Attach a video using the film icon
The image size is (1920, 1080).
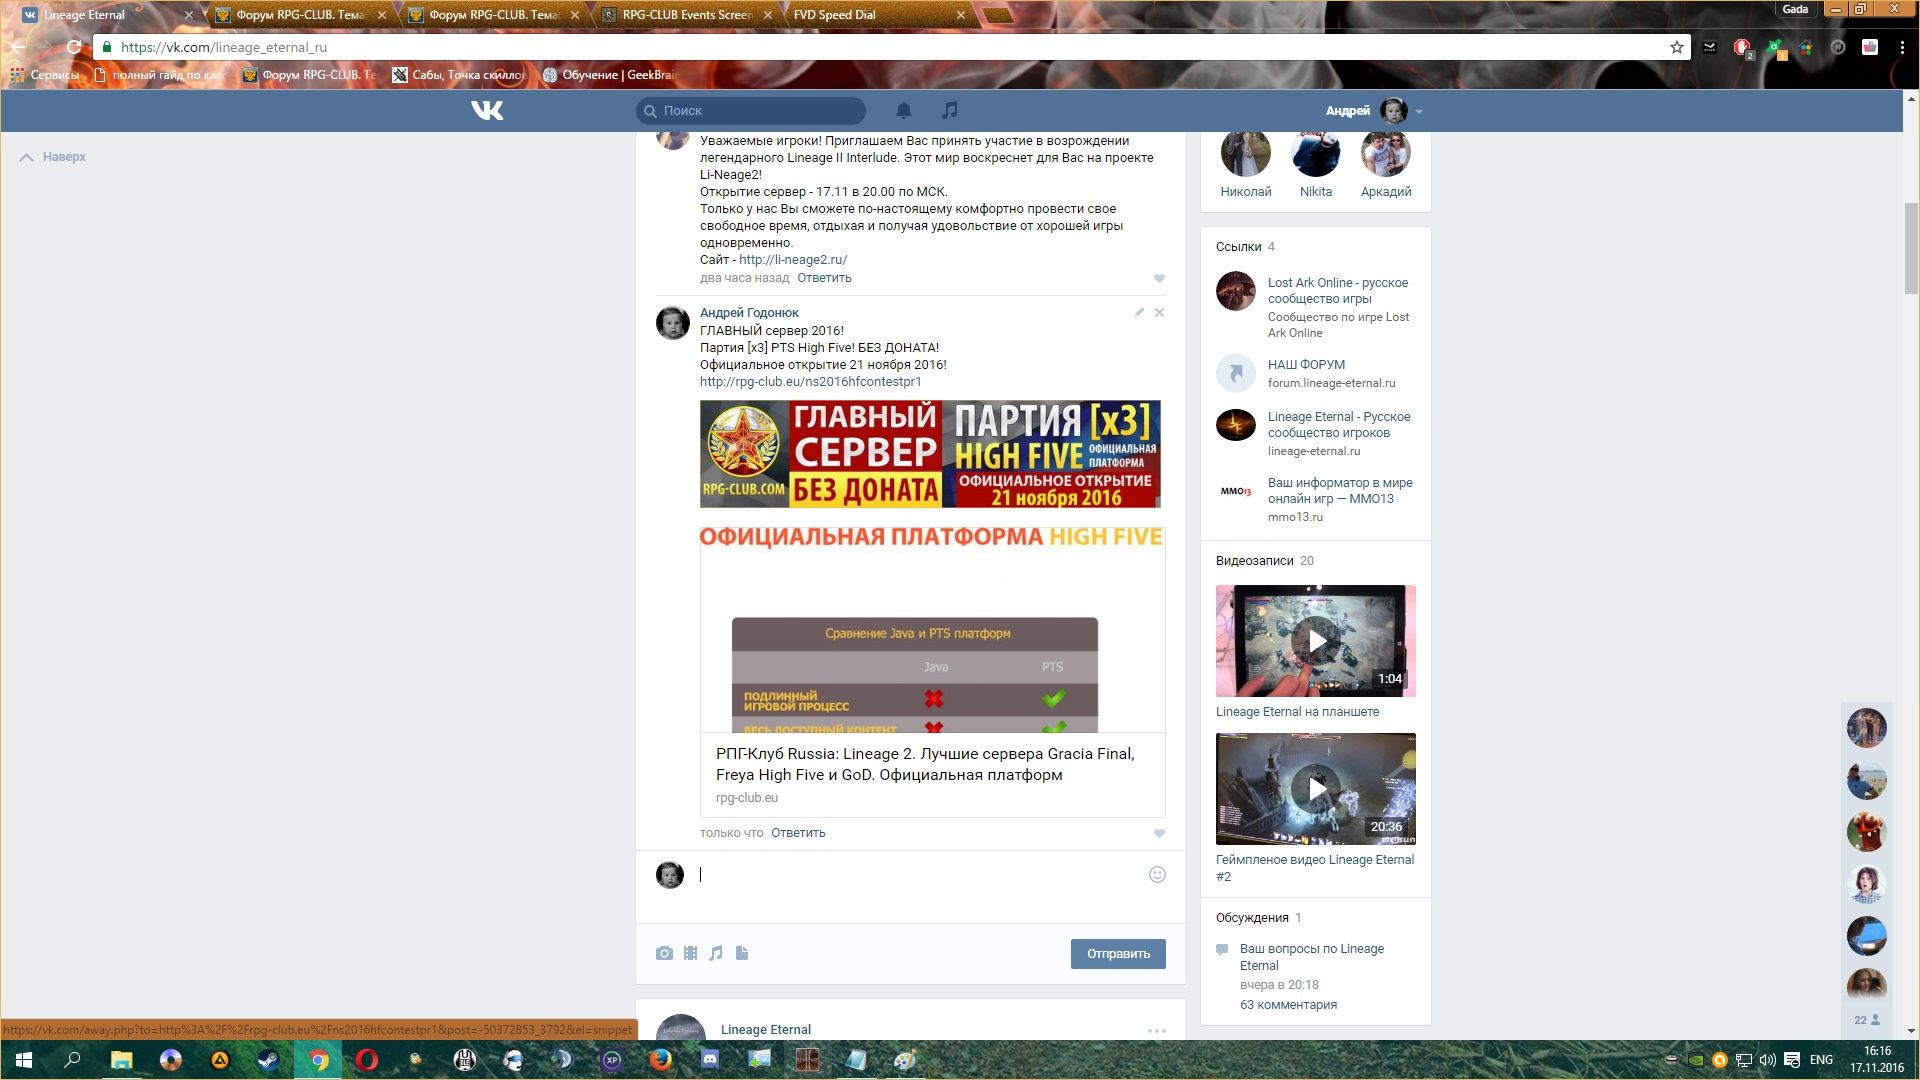pyautogui.click(x=690, y=953)
